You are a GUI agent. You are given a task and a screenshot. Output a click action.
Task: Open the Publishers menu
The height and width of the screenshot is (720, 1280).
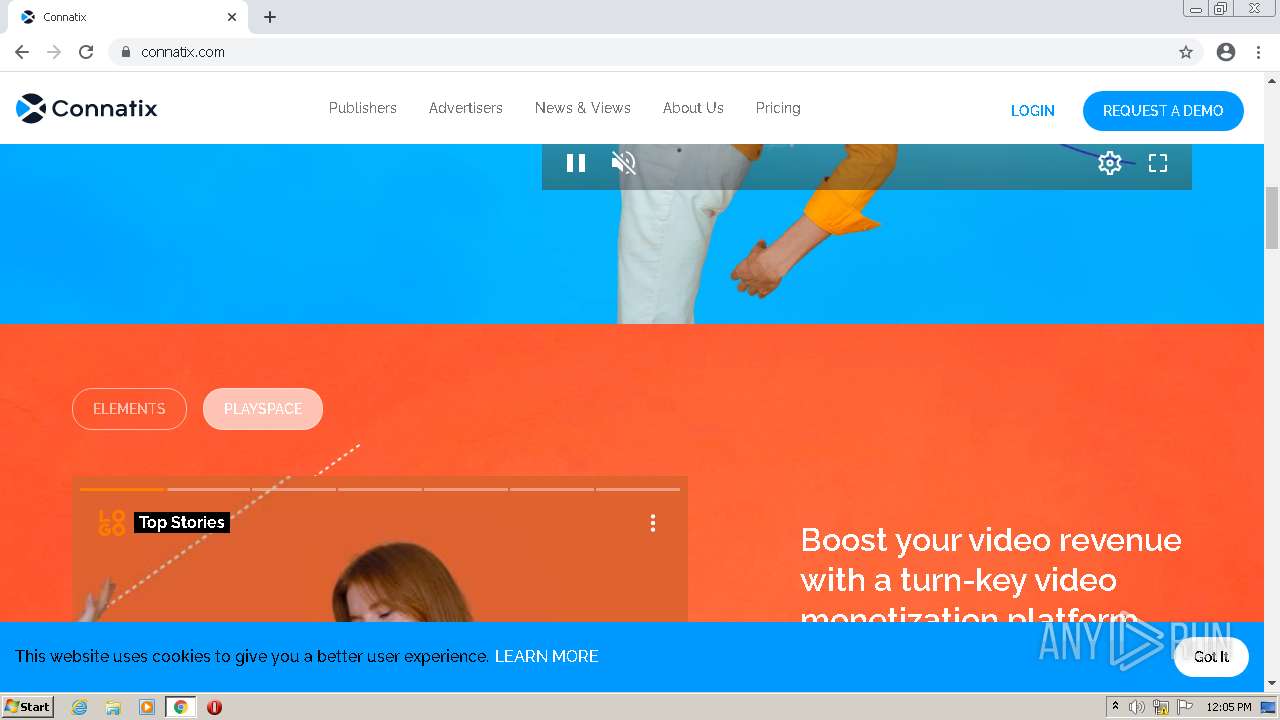click(x=363, y=108)
